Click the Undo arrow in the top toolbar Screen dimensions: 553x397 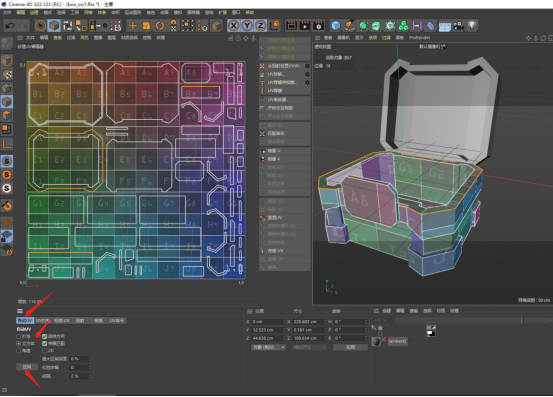pyautogui.click(x=10, y=26)
